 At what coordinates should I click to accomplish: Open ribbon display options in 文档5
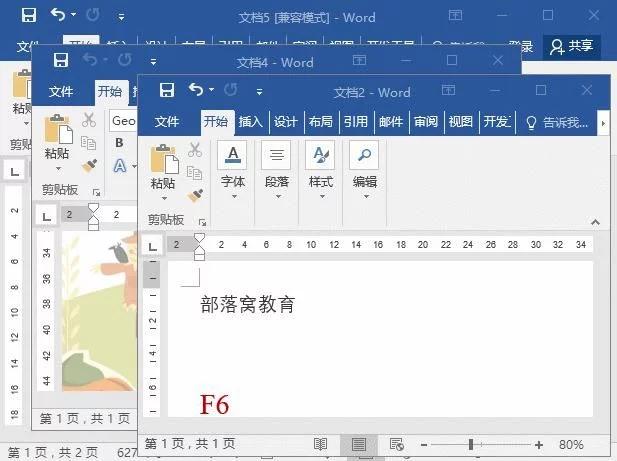[455, 15]
